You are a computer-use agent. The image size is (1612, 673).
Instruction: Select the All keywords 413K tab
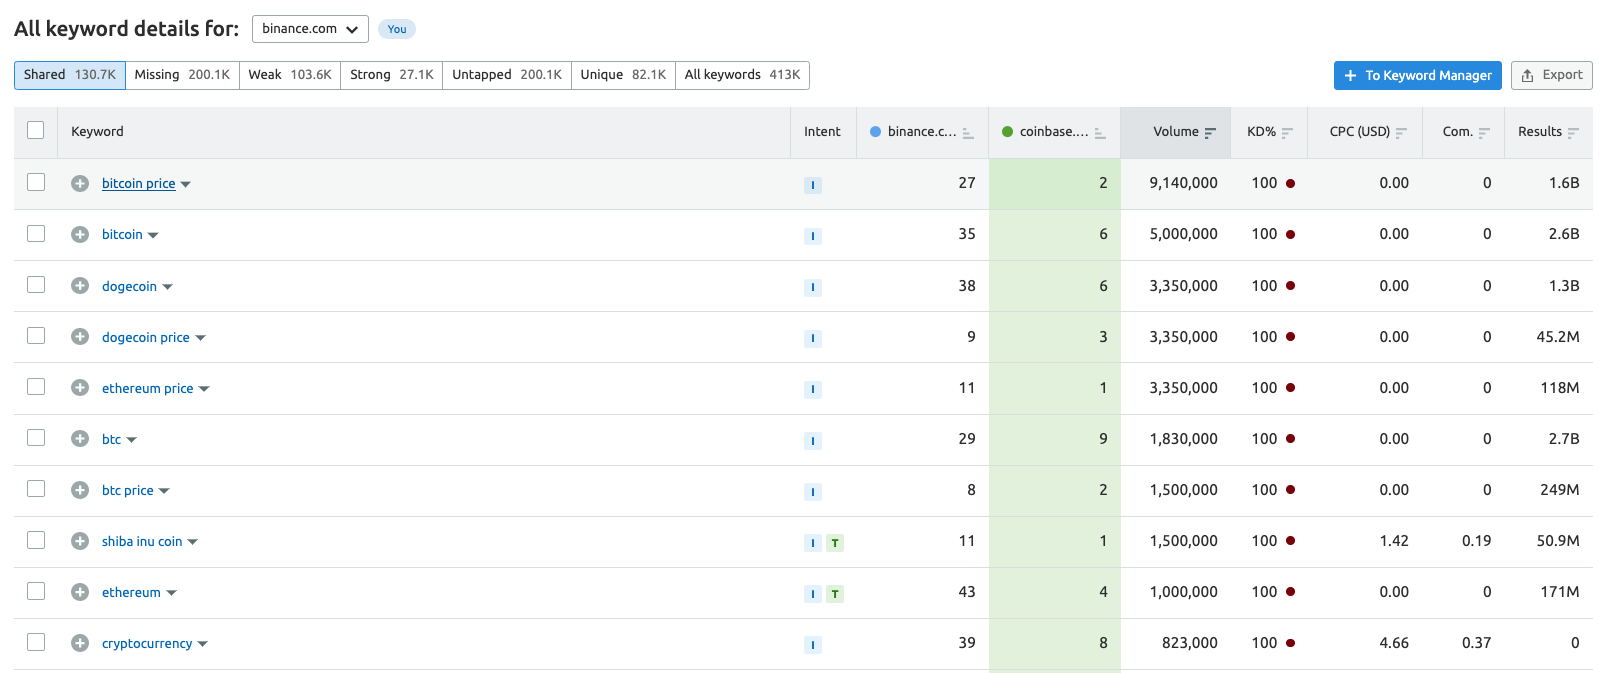coord(742,75)
